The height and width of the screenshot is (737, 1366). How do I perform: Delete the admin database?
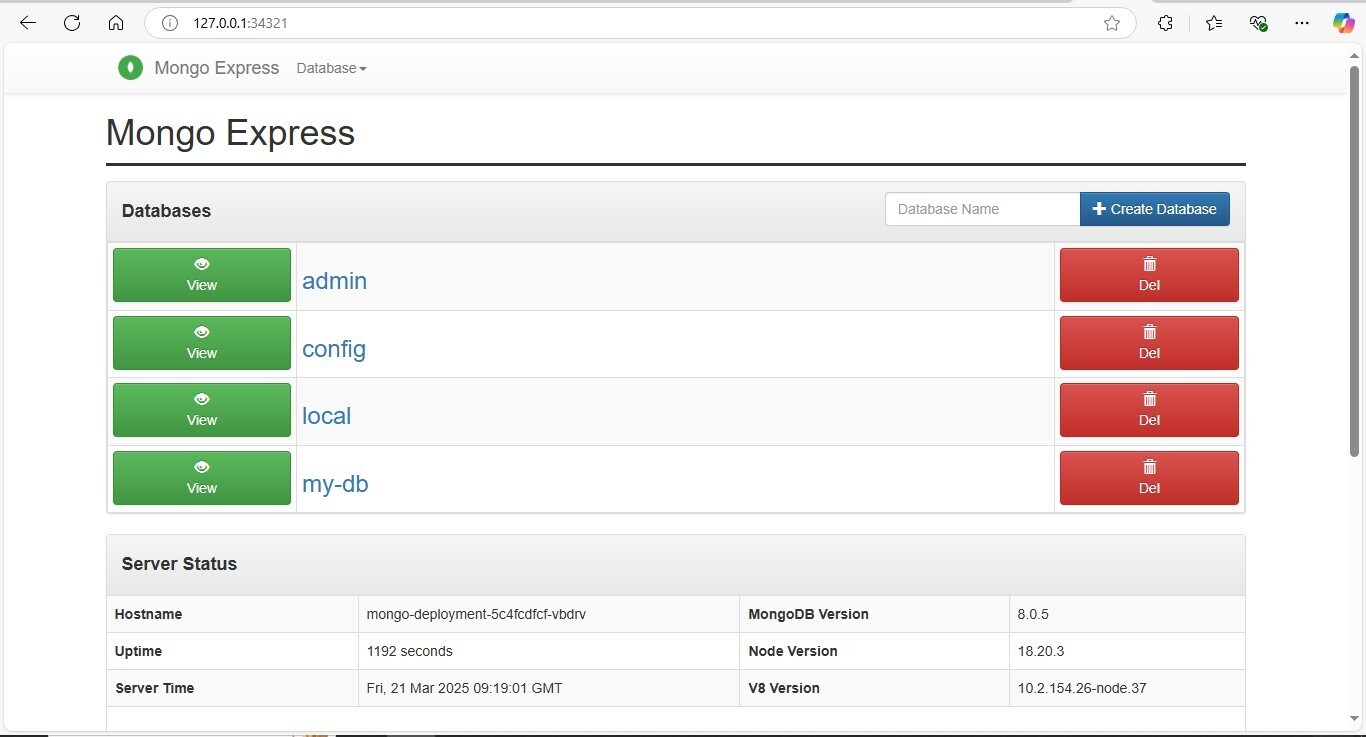(x=1149, y=275)
